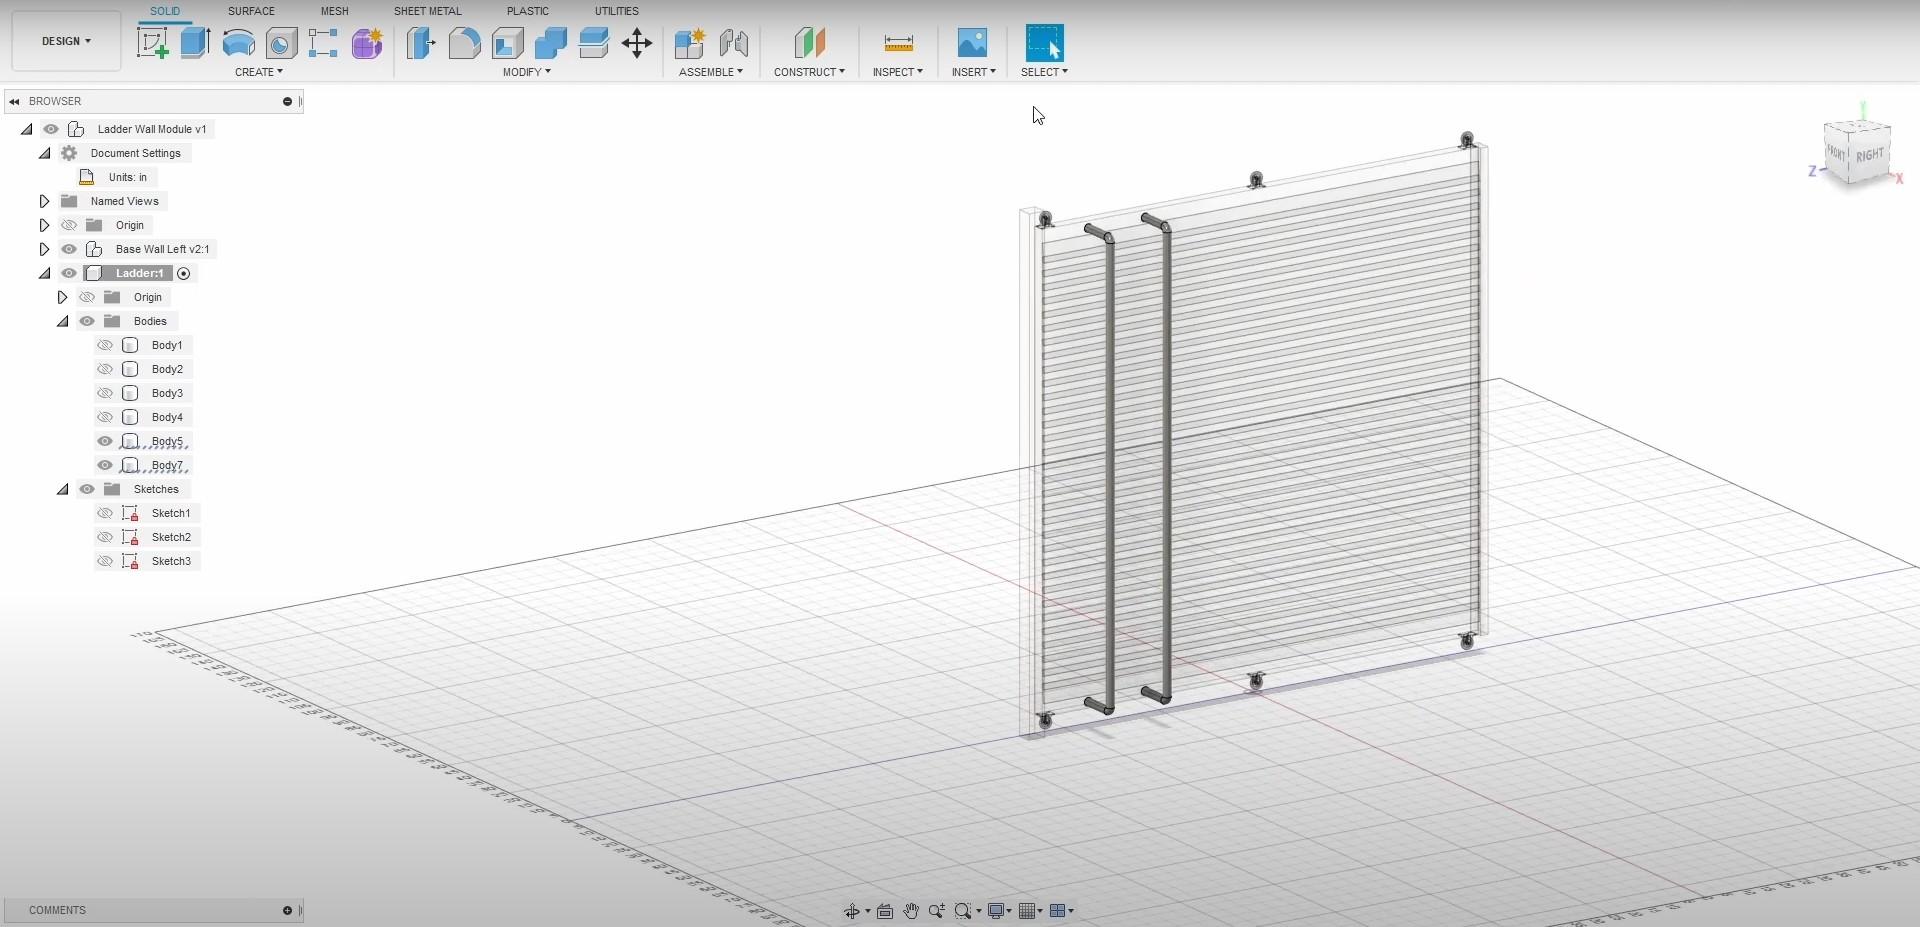The image size is (1920, 927).
Task: Click the Insert image icon
Action: pyautogui.click(x=972, y=43)
